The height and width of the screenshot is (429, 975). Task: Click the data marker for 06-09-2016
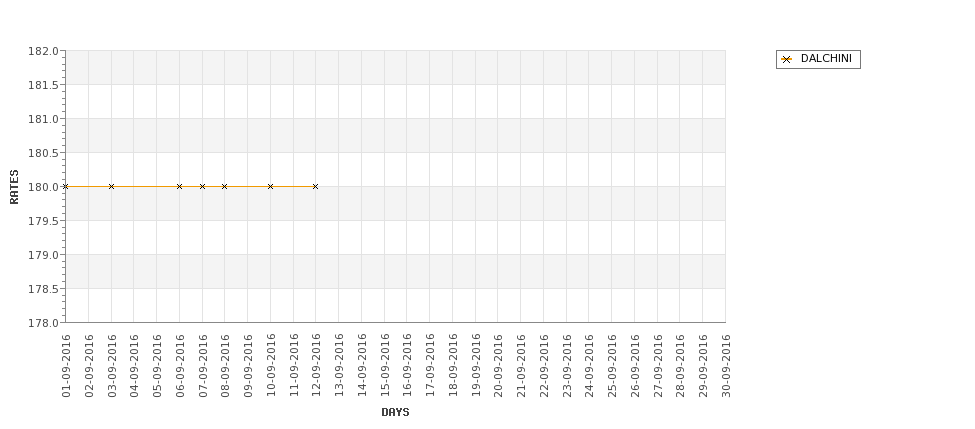pos(179,187)
